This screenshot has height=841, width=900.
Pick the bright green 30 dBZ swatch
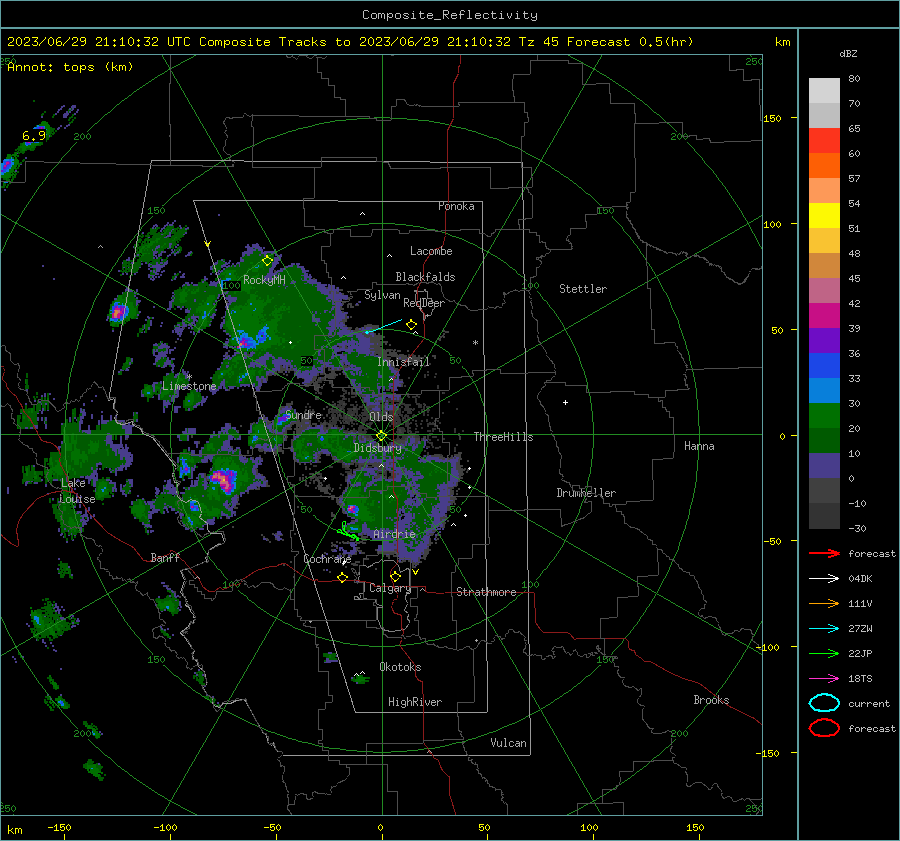(x=824, y=416)
